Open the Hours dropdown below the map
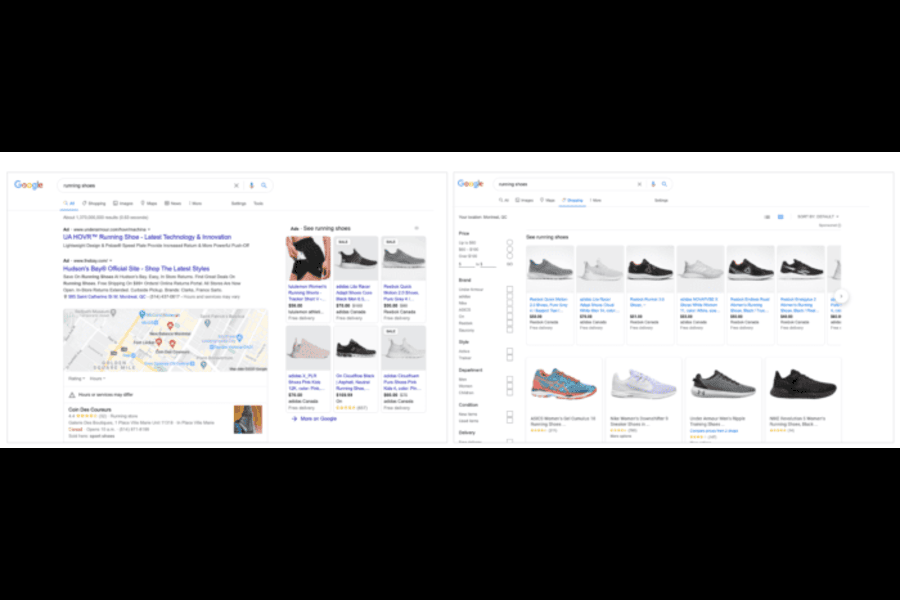Image resolution: width=900 pixels, height=600 pixels. point(98,378)
